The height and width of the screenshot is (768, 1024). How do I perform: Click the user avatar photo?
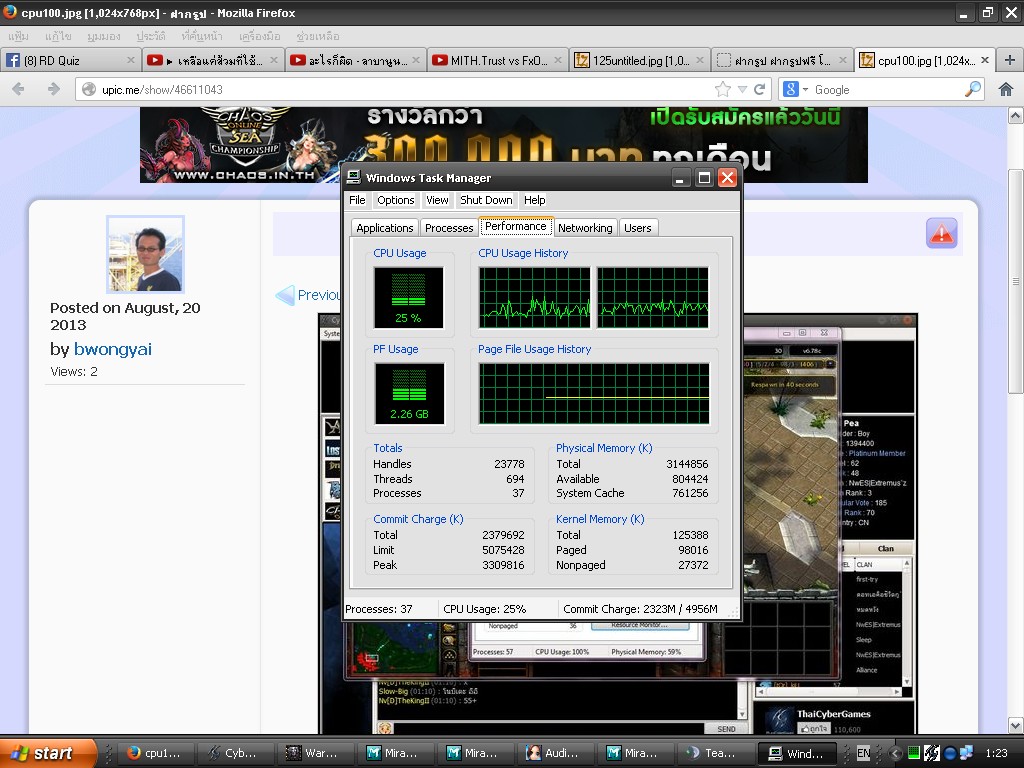pyautogui.click(x=145, y=254)
